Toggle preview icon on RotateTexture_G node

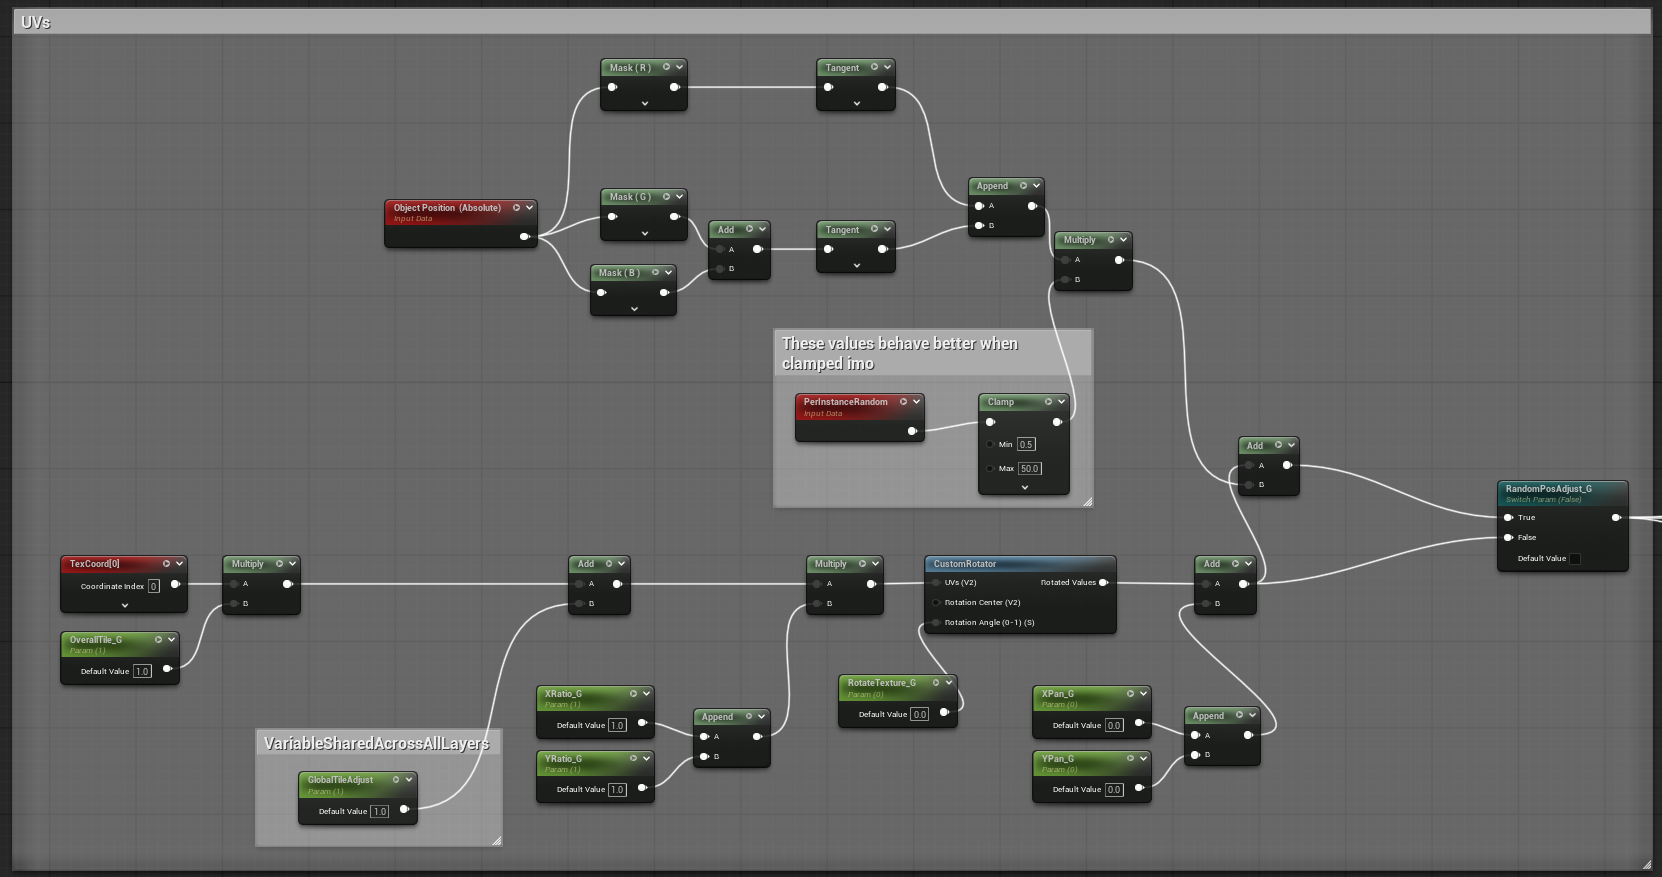pyautogui.click(x=936, y=683)
